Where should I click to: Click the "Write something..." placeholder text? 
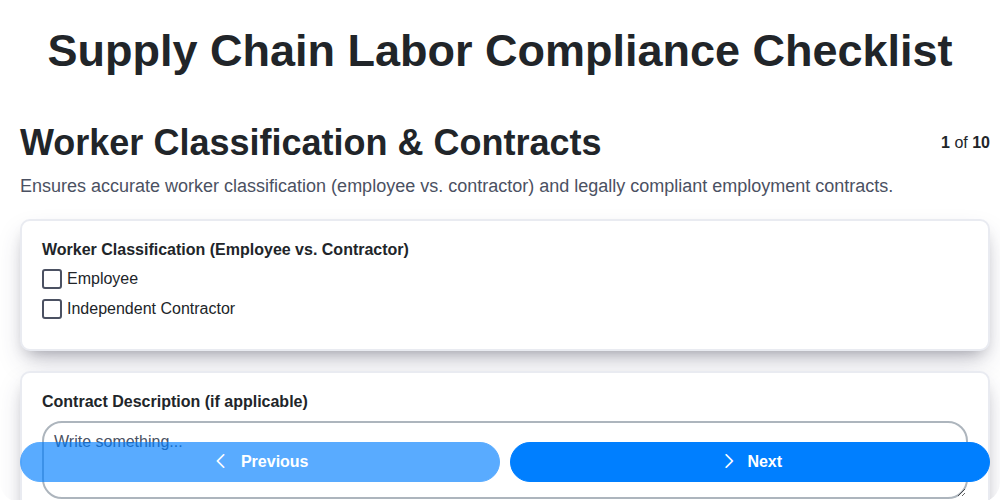(118, 440)
